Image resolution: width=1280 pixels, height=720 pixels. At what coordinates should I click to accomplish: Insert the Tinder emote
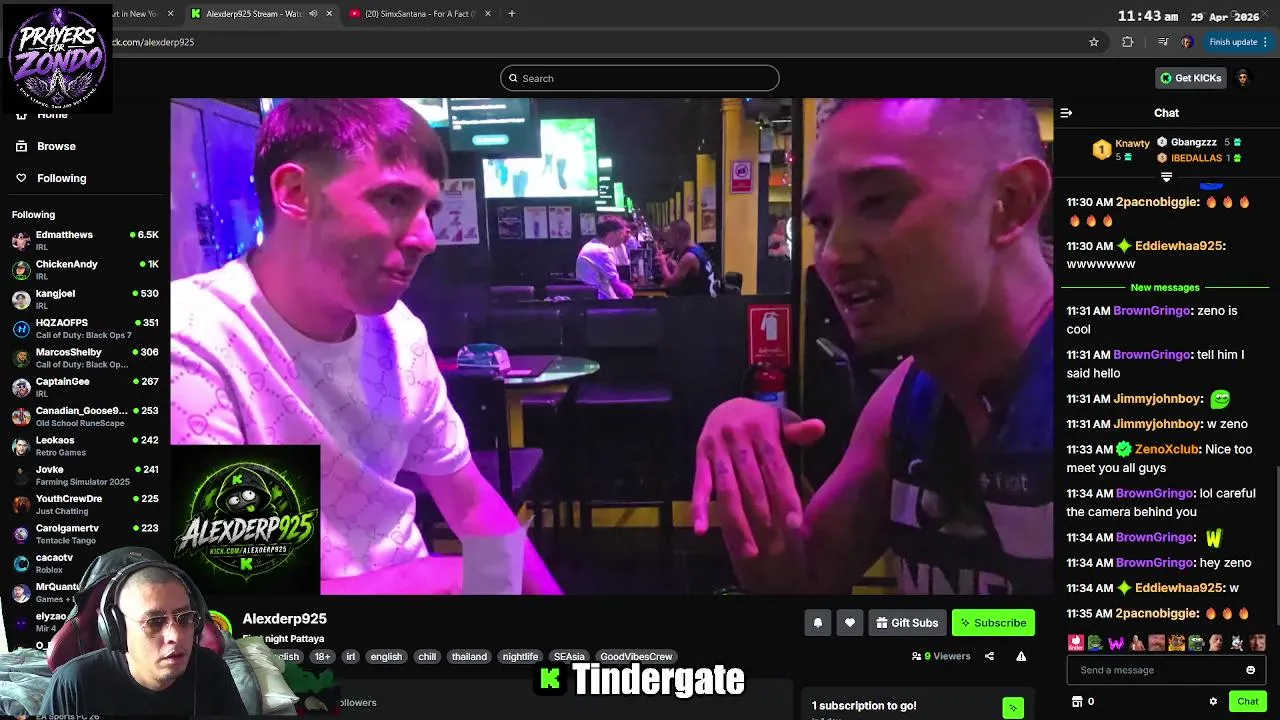tap(1076, 643)
